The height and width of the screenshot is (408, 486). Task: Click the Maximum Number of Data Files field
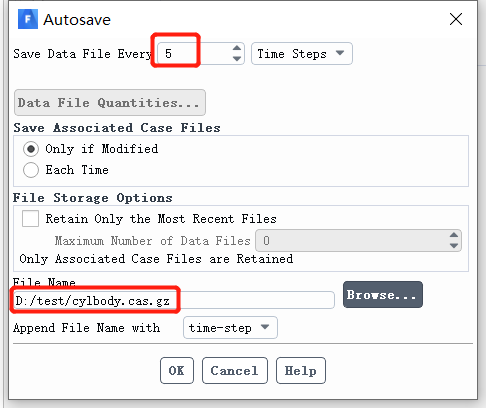pyautogui.click(x=358, y=240)
